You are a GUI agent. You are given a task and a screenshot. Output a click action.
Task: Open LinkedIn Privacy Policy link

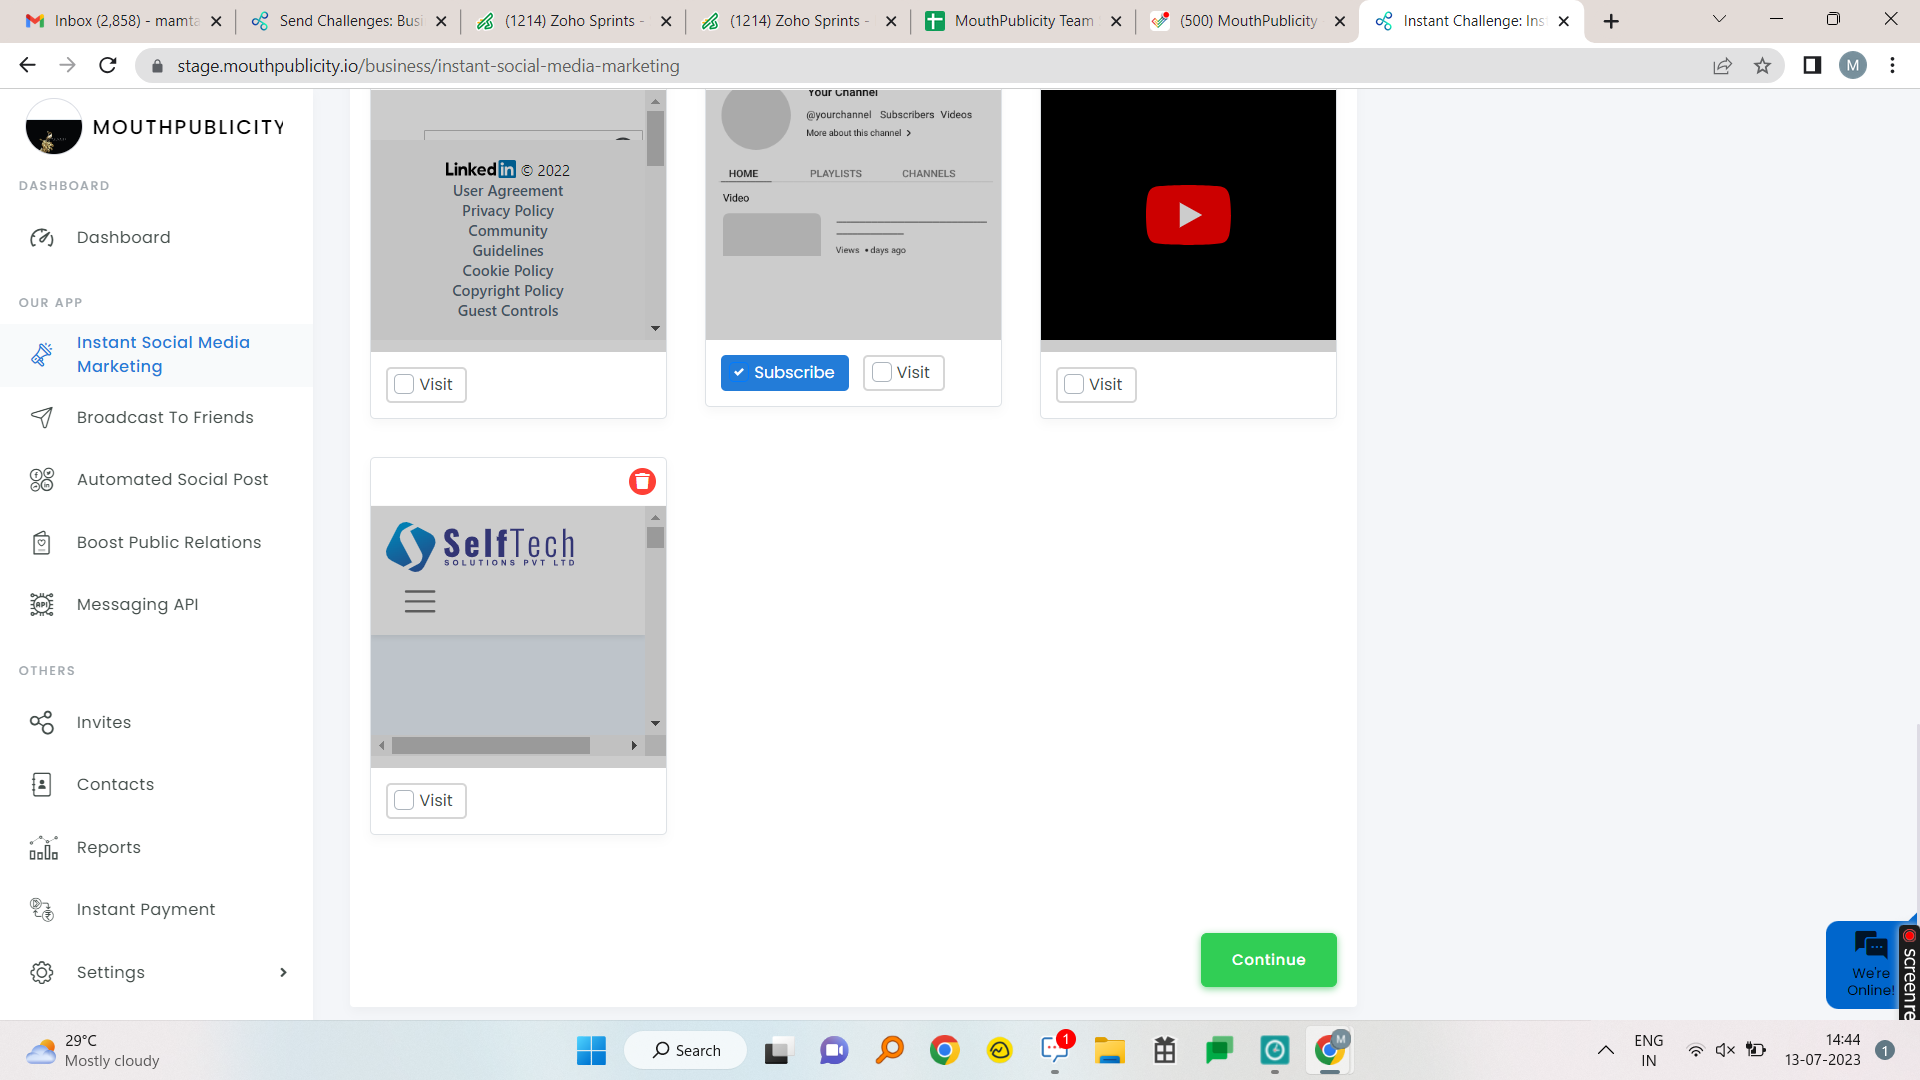click(x=508, y=211)
